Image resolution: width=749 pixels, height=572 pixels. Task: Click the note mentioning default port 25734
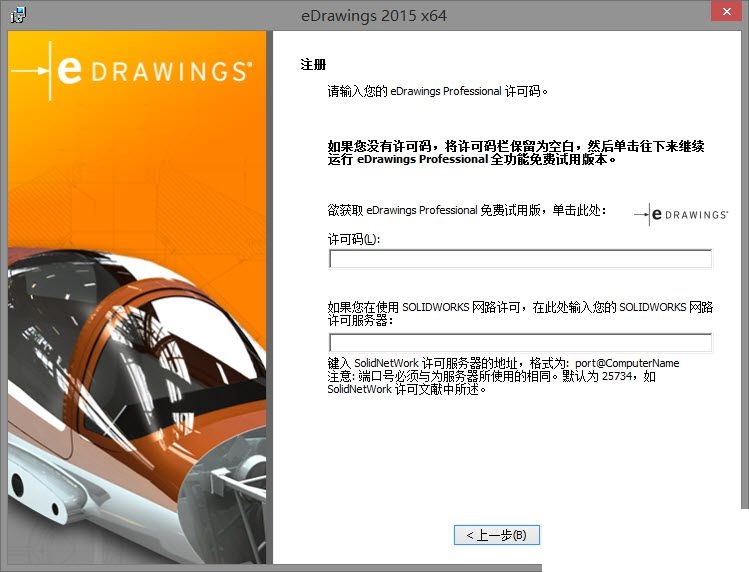(x=491, y=377)
